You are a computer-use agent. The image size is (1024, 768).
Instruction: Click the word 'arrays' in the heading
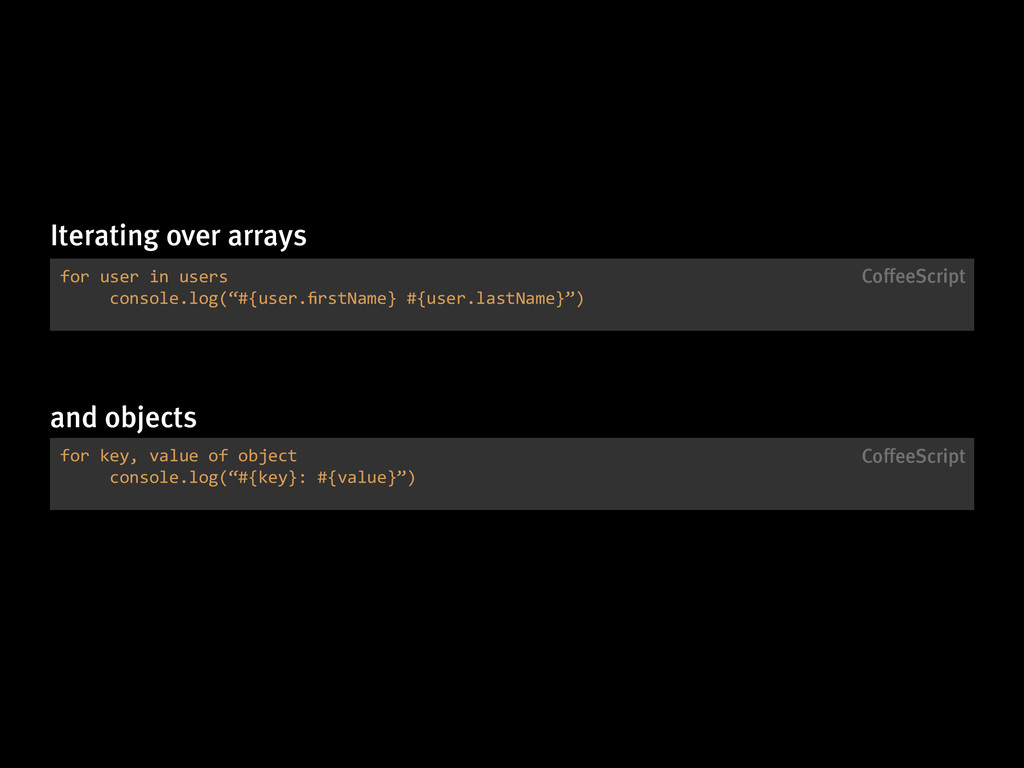pos(267,238)
